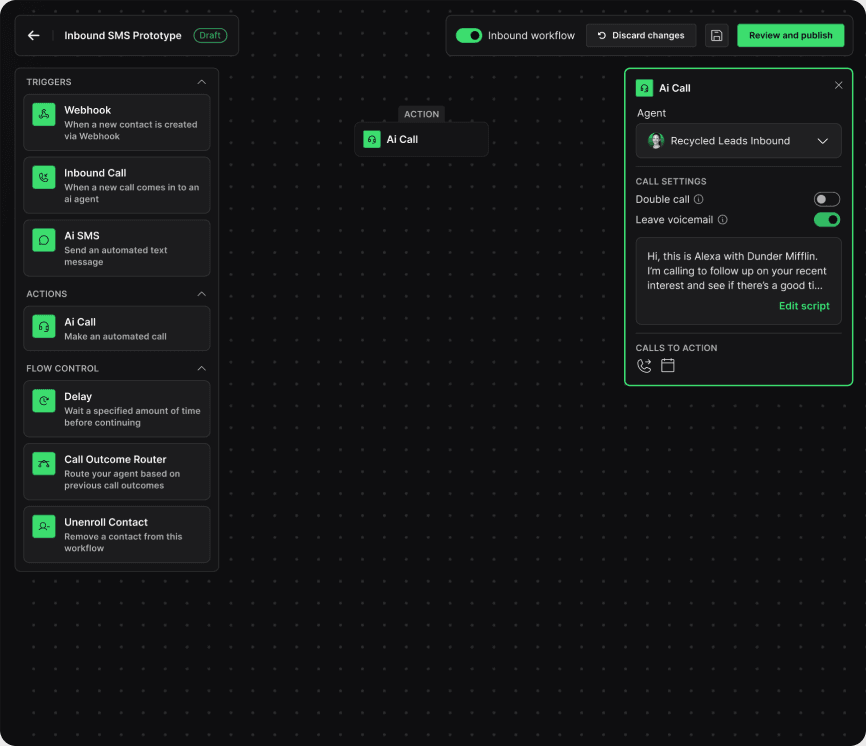The image size is (866, 746).
Task: Go back using the left arrow icon
Action: (34, 35)
